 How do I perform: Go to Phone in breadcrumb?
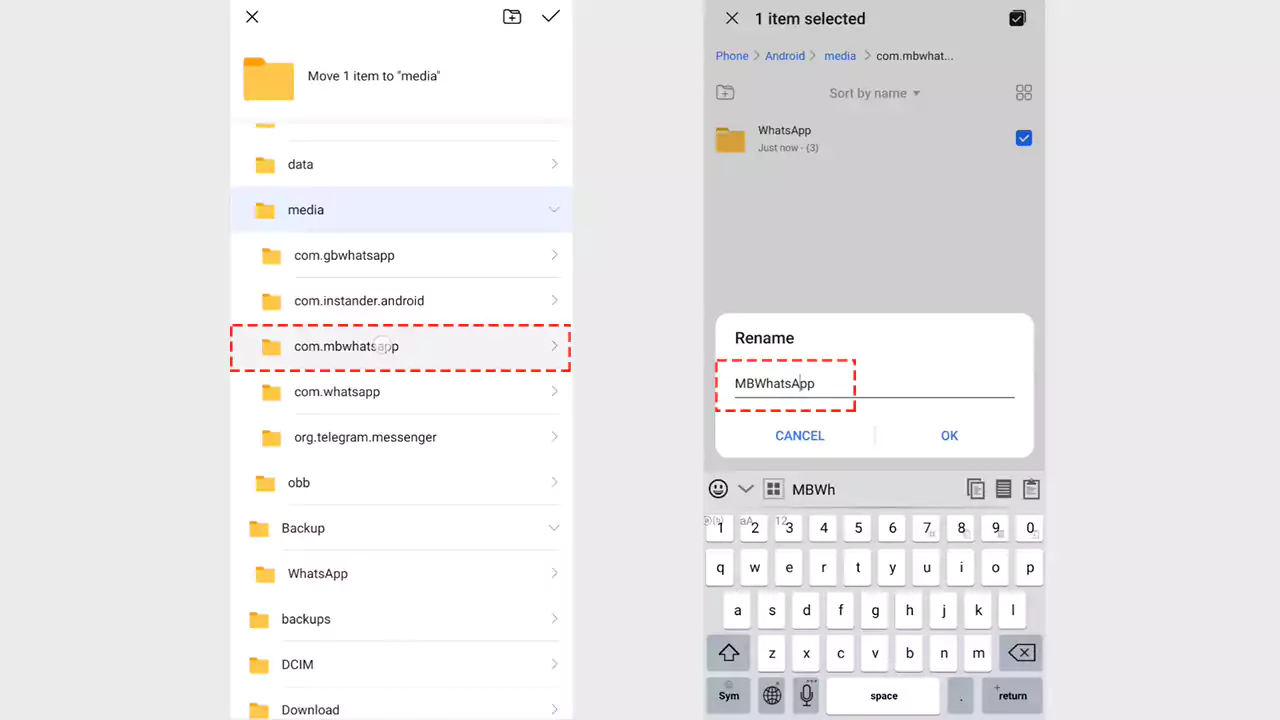732,56
